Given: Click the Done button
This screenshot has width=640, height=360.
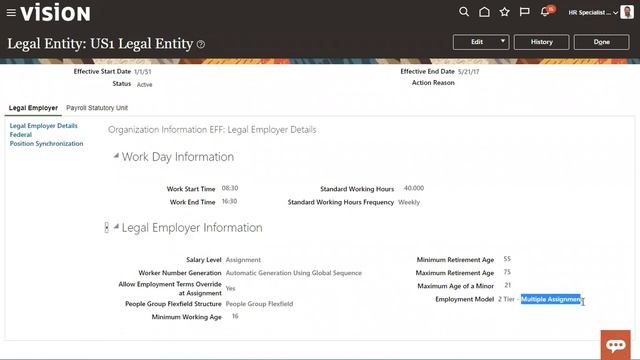Looking at the screenshot, I should (601, 42).
